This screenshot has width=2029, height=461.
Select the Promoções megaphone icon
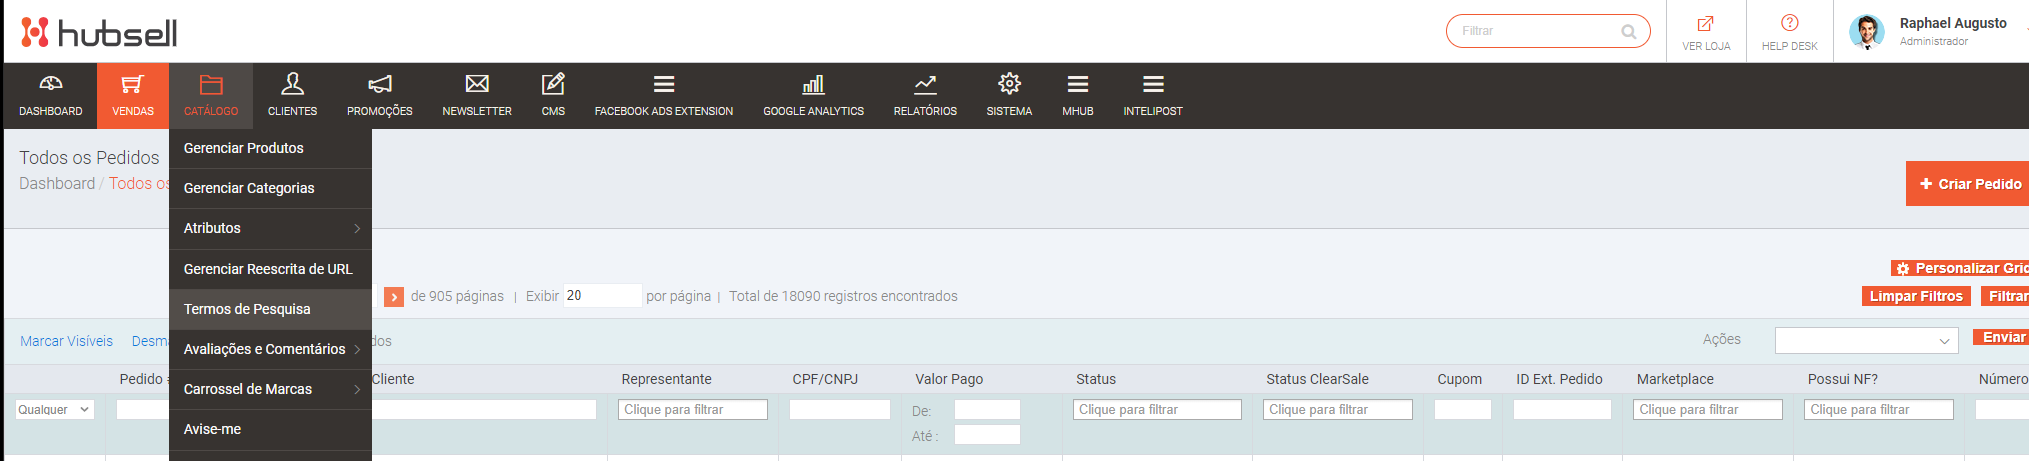(380, 84)
